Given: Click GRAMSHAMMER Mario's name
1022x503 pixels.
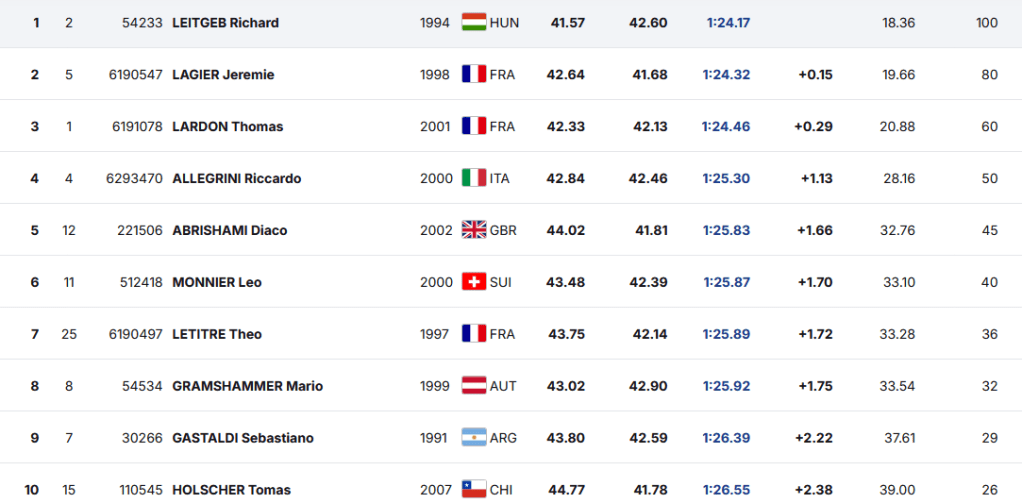Looking at the screenshot, I should [x=247, y=386].
